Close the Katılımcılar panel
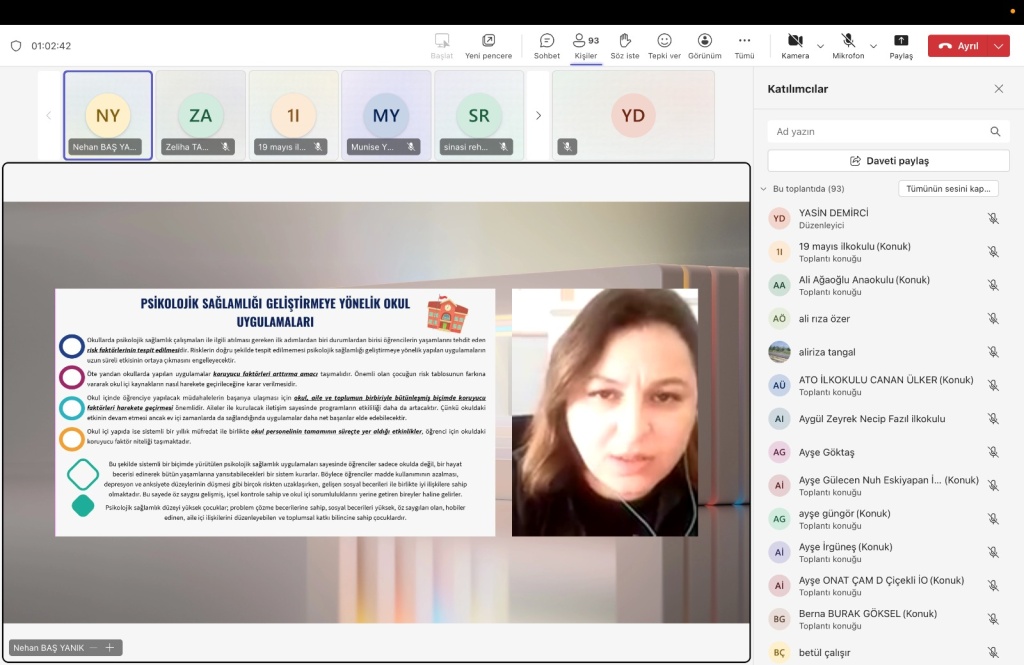Image resolution: width=1024 pixels, height=665 pixels. (998, 89)
